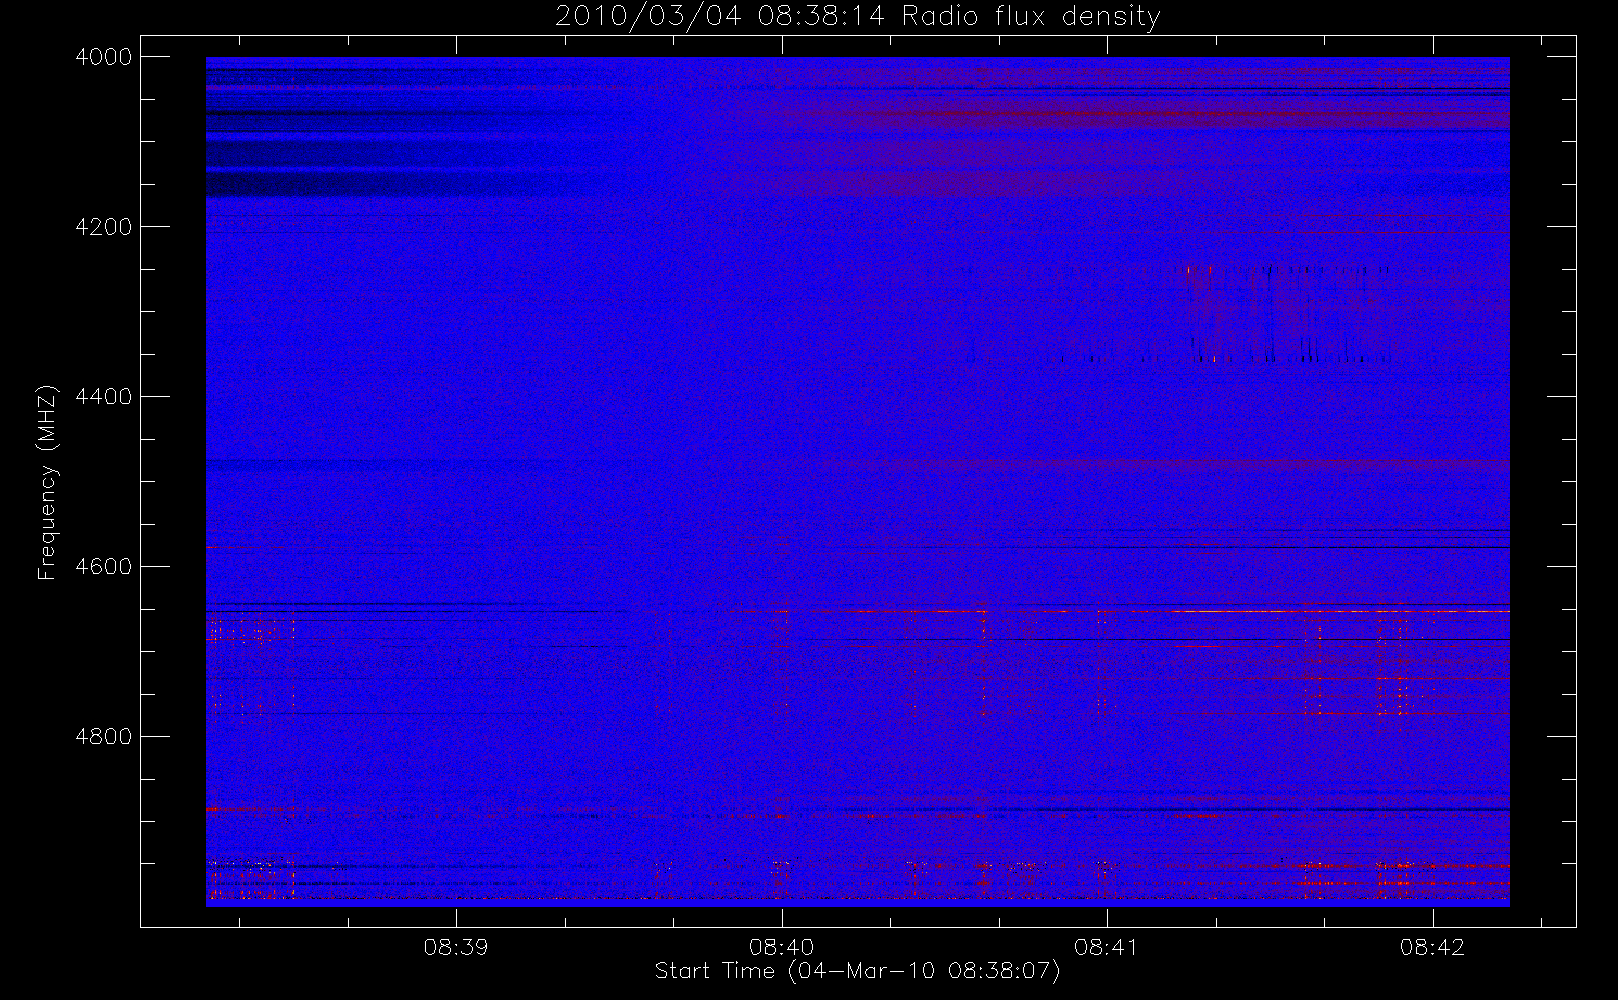This screenshot has height=1000, width=1618.
Task: Select the 4800 frequency tick label
Action: click(104, 737)
